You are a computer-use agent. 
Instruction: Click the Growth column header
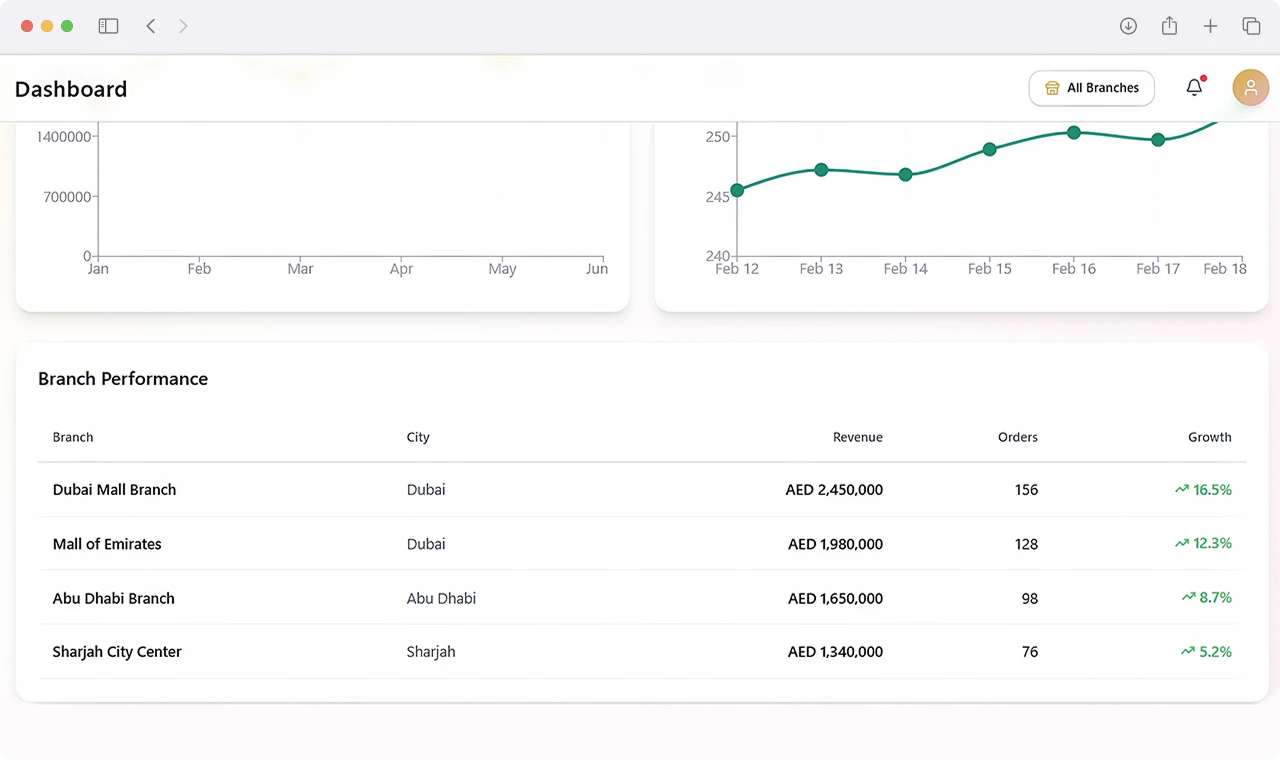click(1210, 437)
